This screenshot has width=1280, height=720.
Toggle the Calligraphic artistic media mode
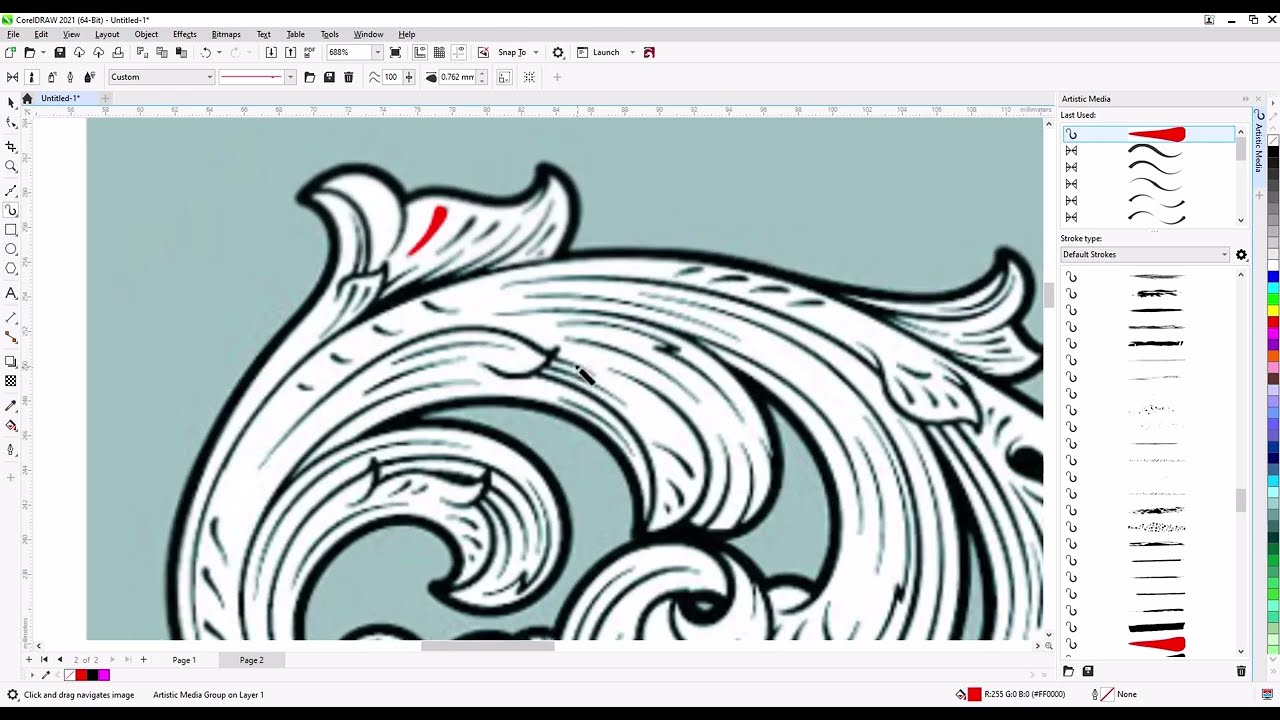click(70, 77)
